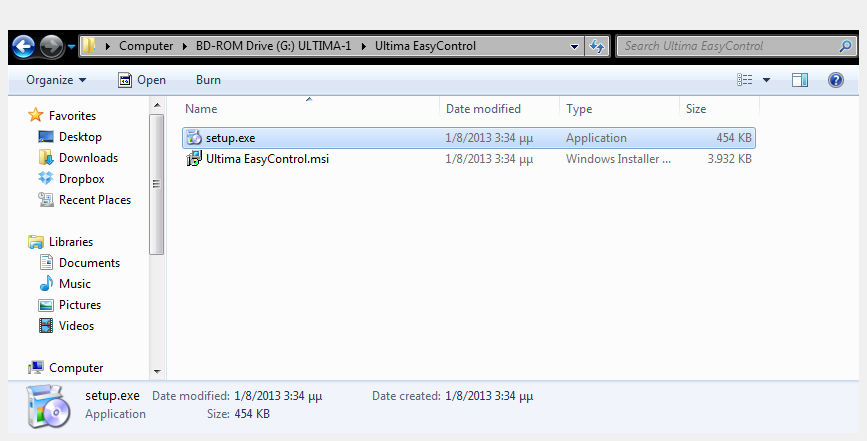
Task: Click the setup.exe installer icon in the list
Action: 194,138
